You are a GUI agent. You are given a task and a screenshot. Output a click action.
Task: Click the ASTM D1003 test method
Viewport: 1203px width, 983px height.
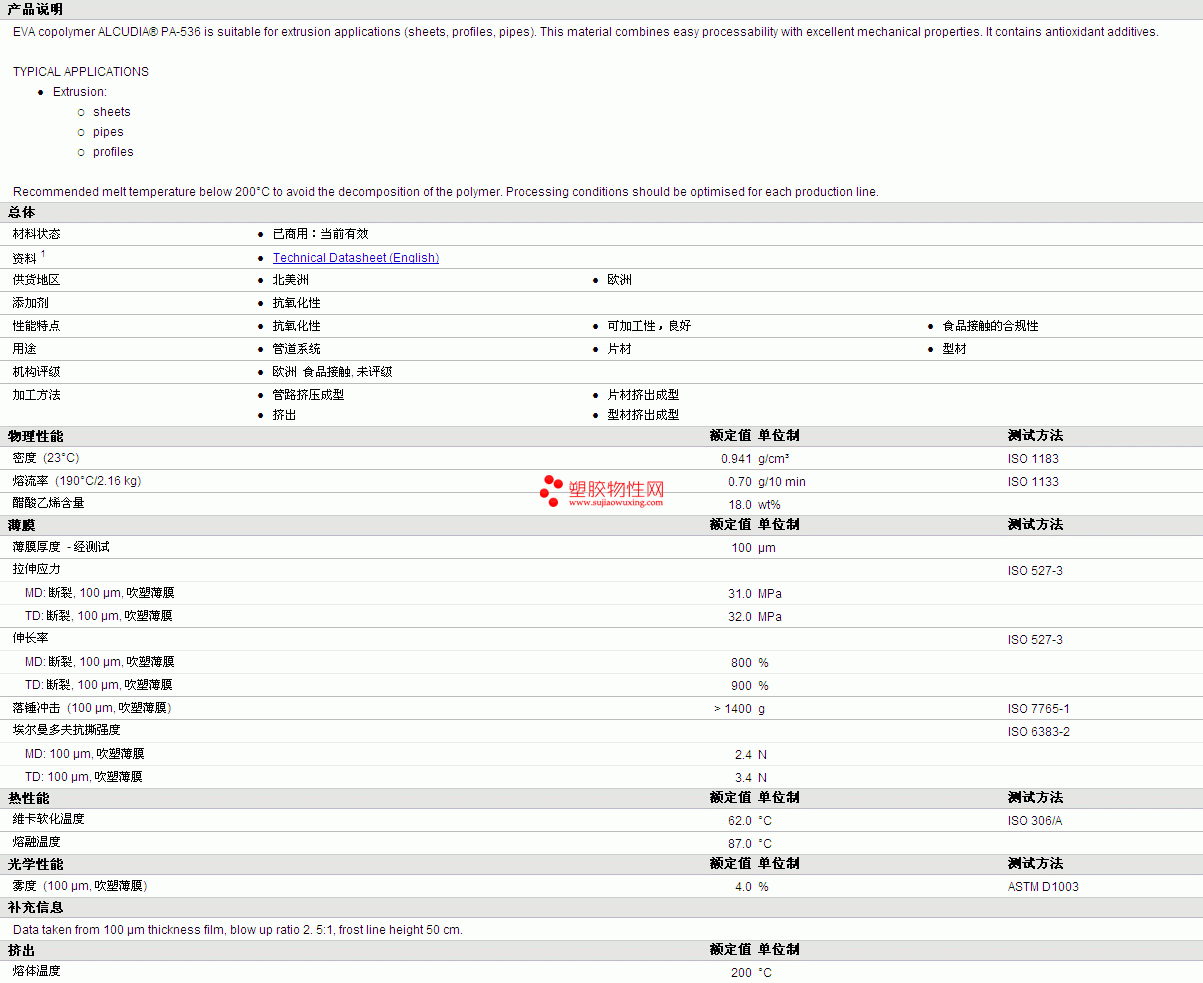tap(1043, 887)
